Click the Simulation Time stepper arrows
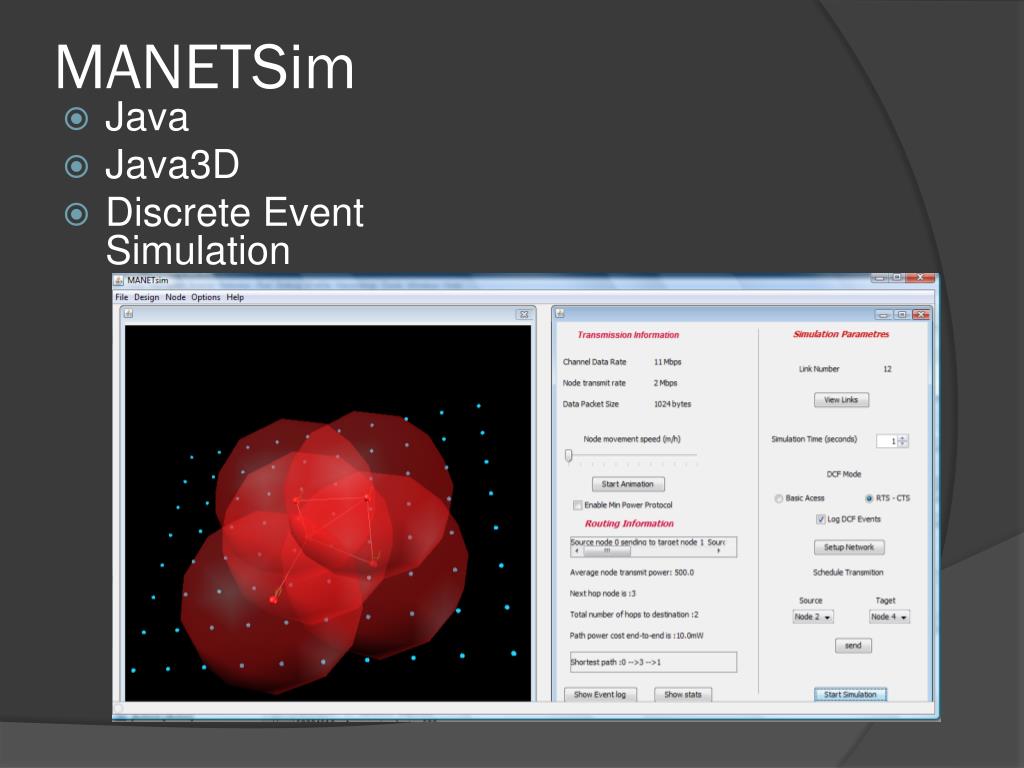 [x=903, y=441]
